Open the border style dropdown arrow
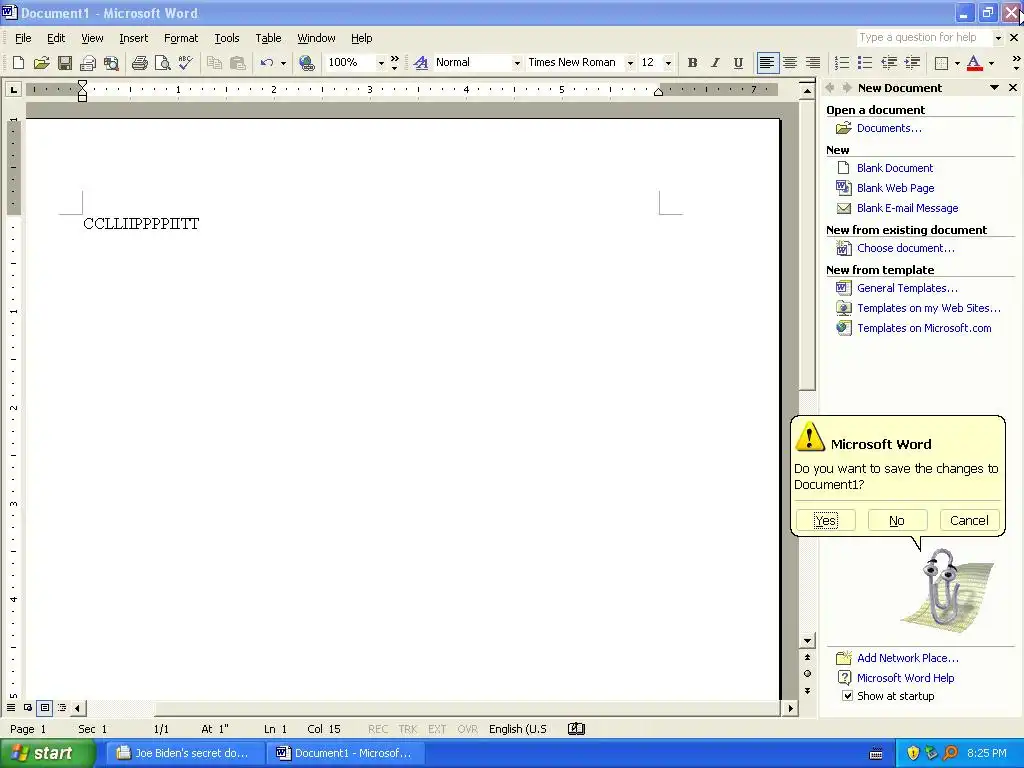 coord(957,63)
